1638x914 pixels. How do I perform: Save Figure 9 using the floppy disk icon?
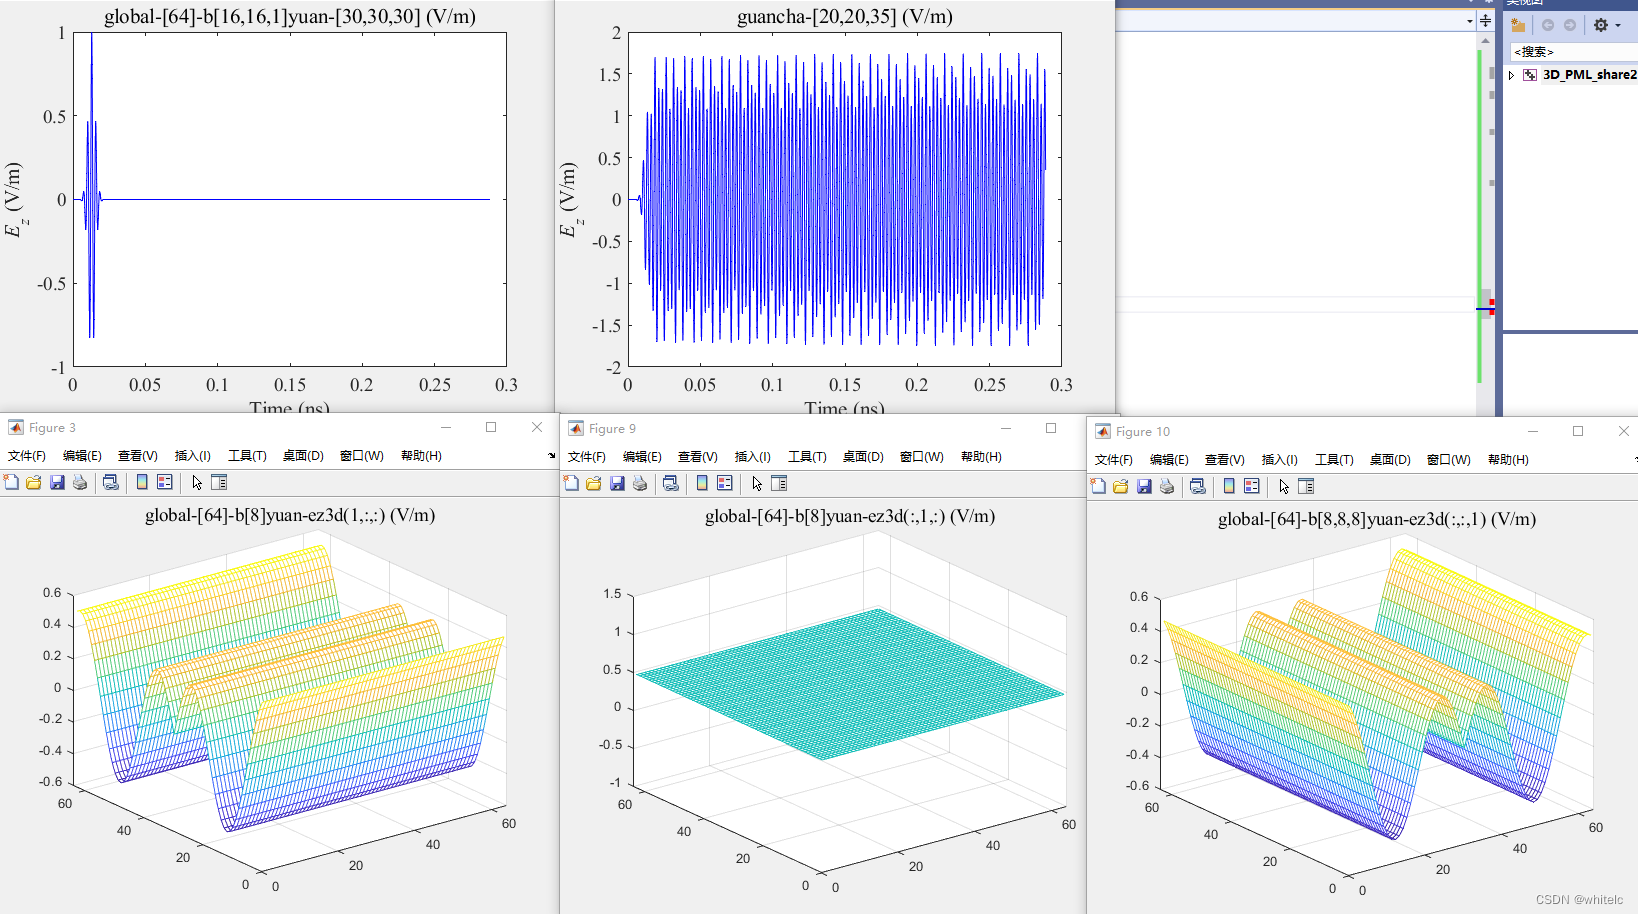point(617,483)
